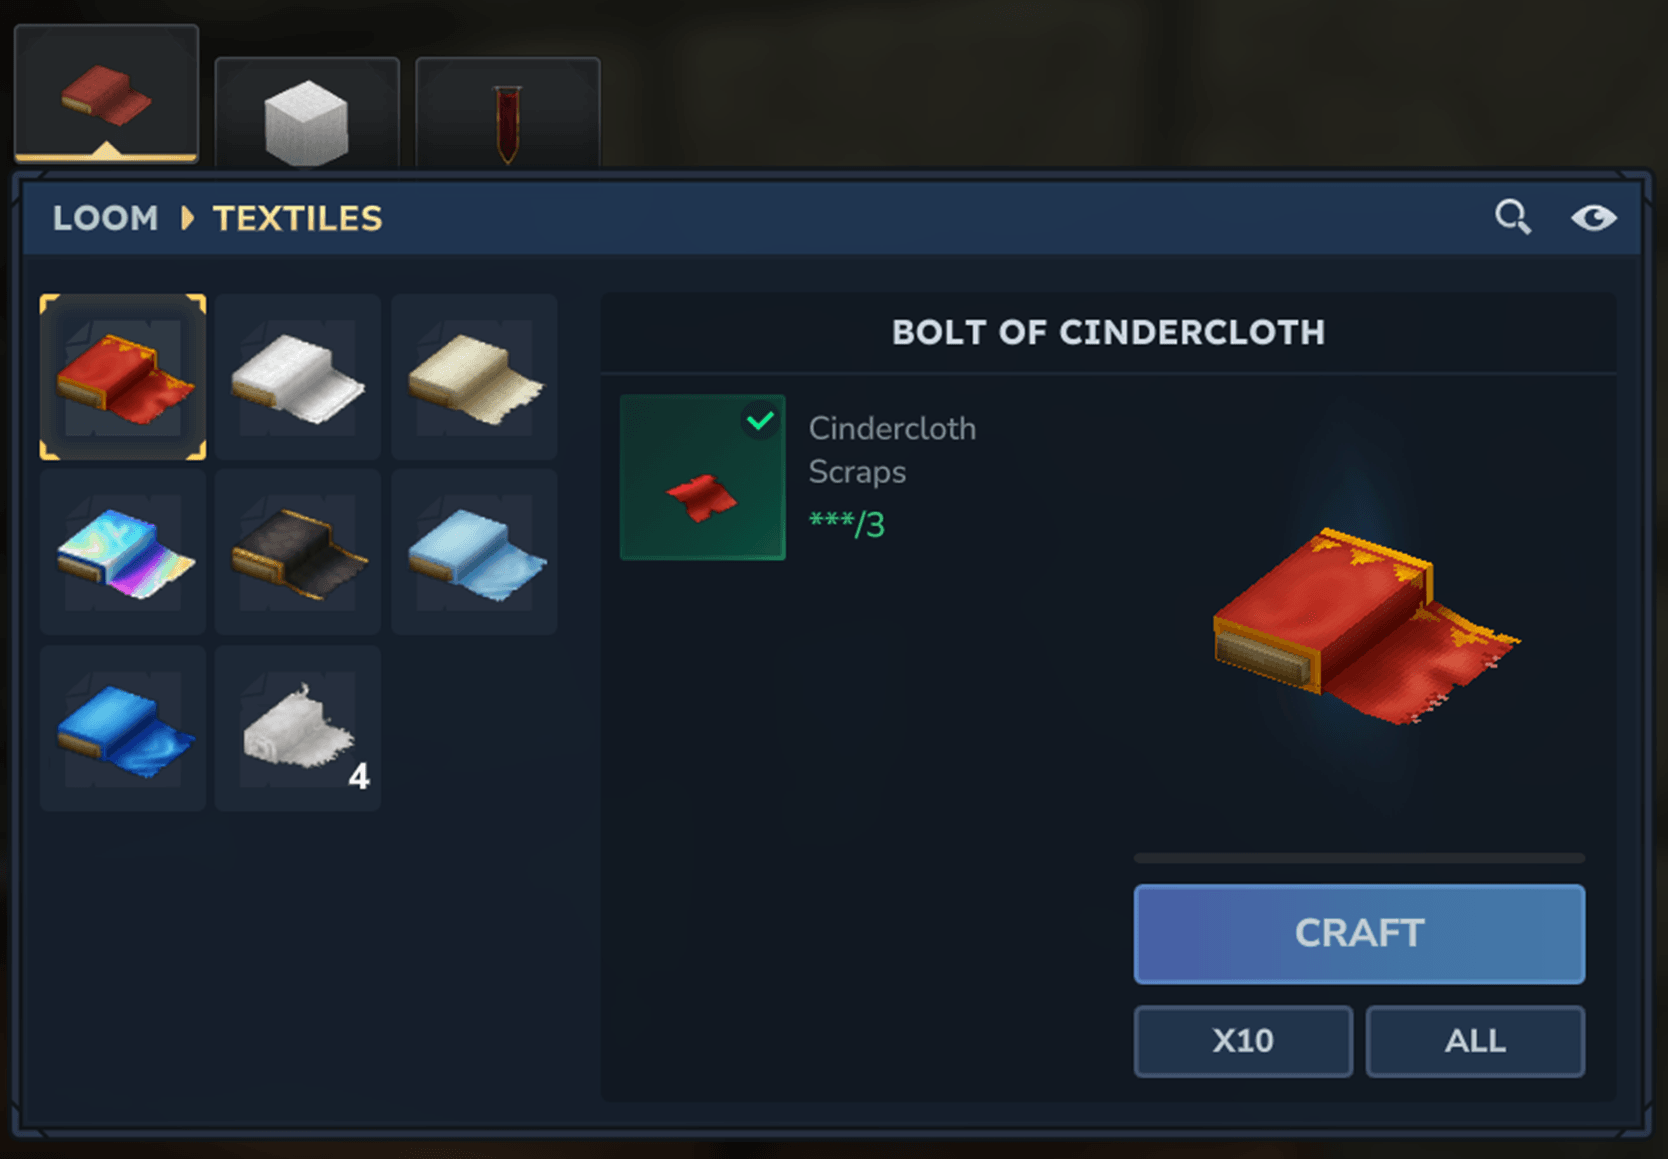The image size is (1668, 1159).
Task: Craft ten using the X10 button
Action: (x=1243, y=1041)
